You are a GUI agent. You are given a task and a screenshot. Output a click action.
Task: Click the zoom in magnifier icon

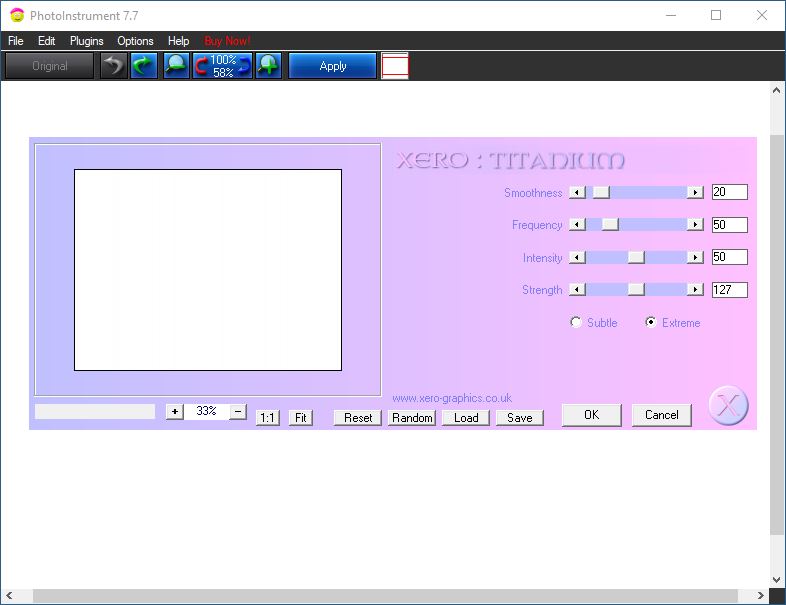(269, 66)
